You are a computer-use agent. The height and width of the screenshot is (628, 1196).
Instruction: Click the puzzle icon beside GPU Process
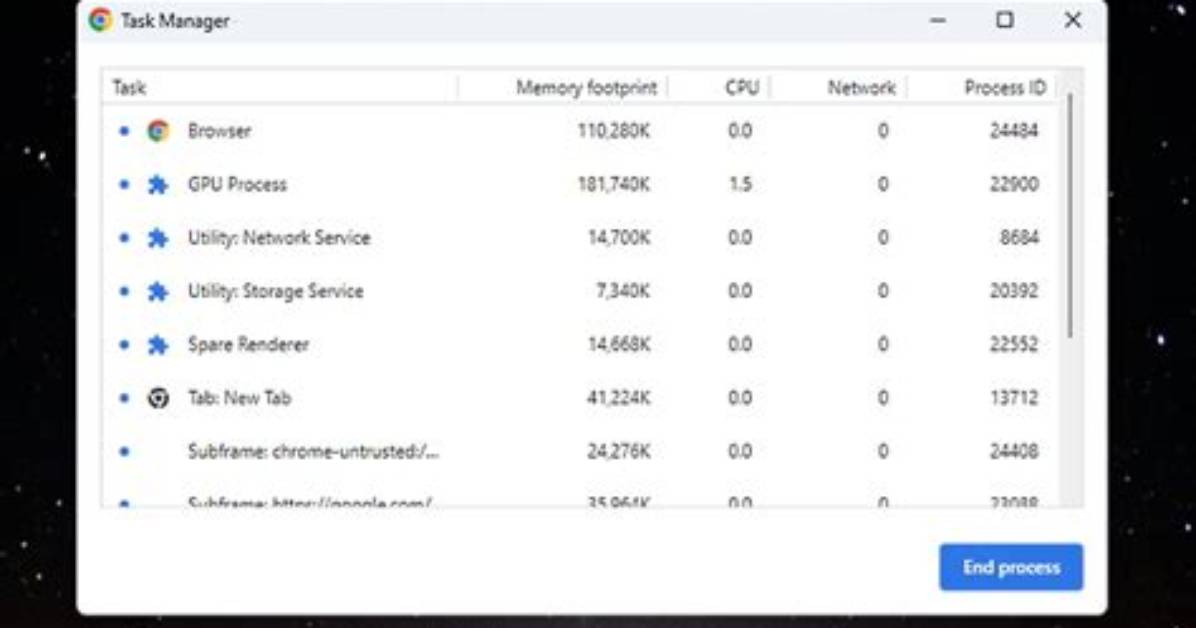click(x=158, y=185)
